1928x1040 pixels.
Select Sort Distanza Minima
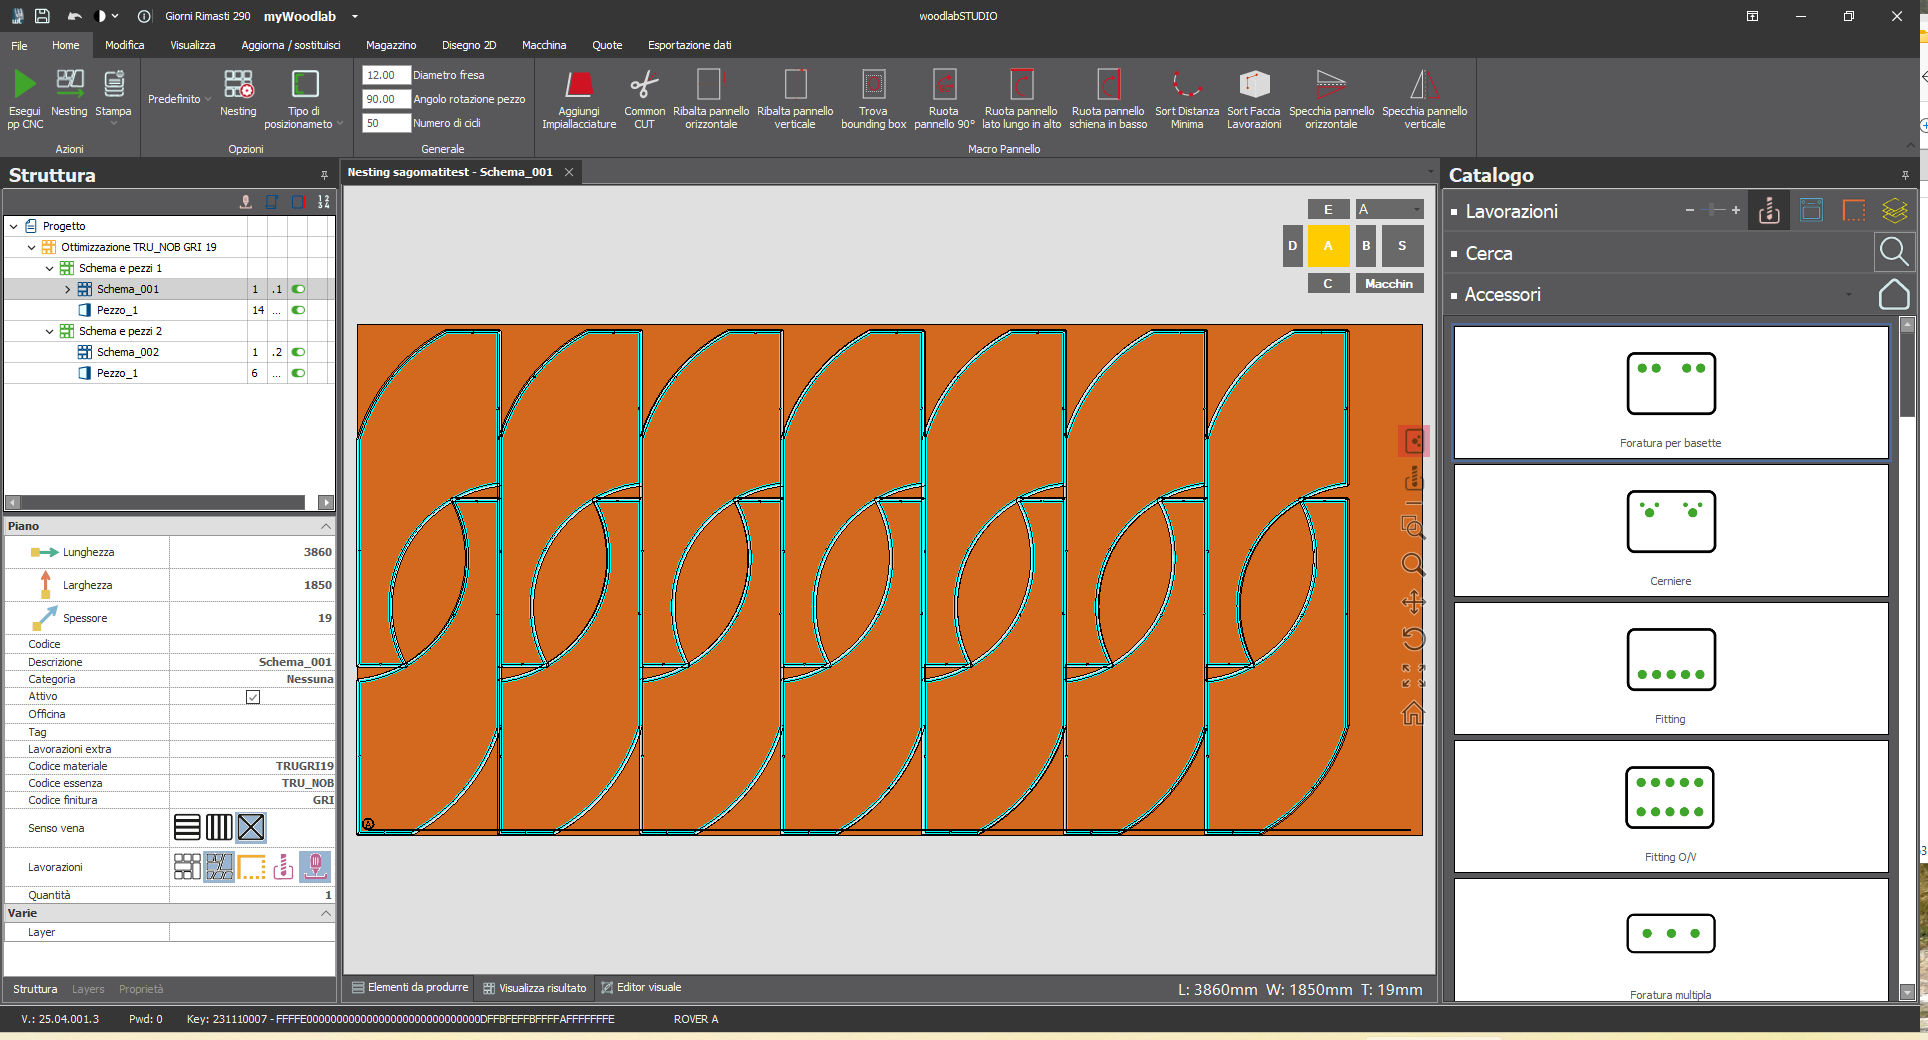(x=1185, y=97)
